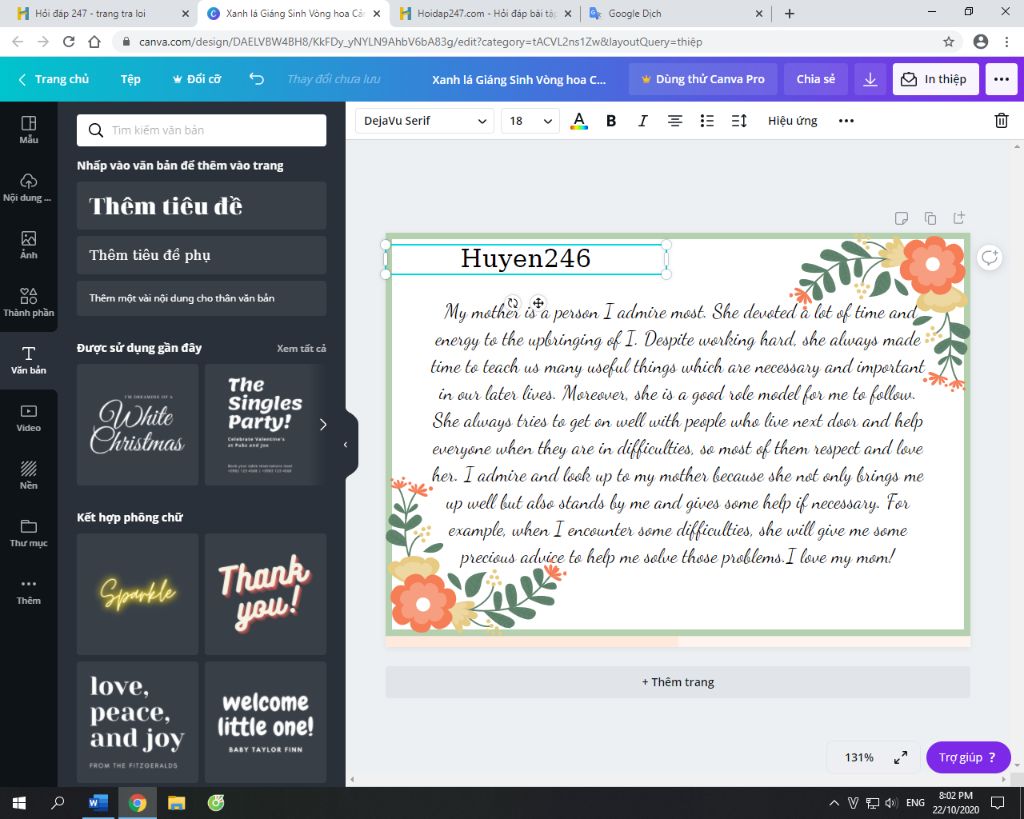Toggle bold formatting

611,121
